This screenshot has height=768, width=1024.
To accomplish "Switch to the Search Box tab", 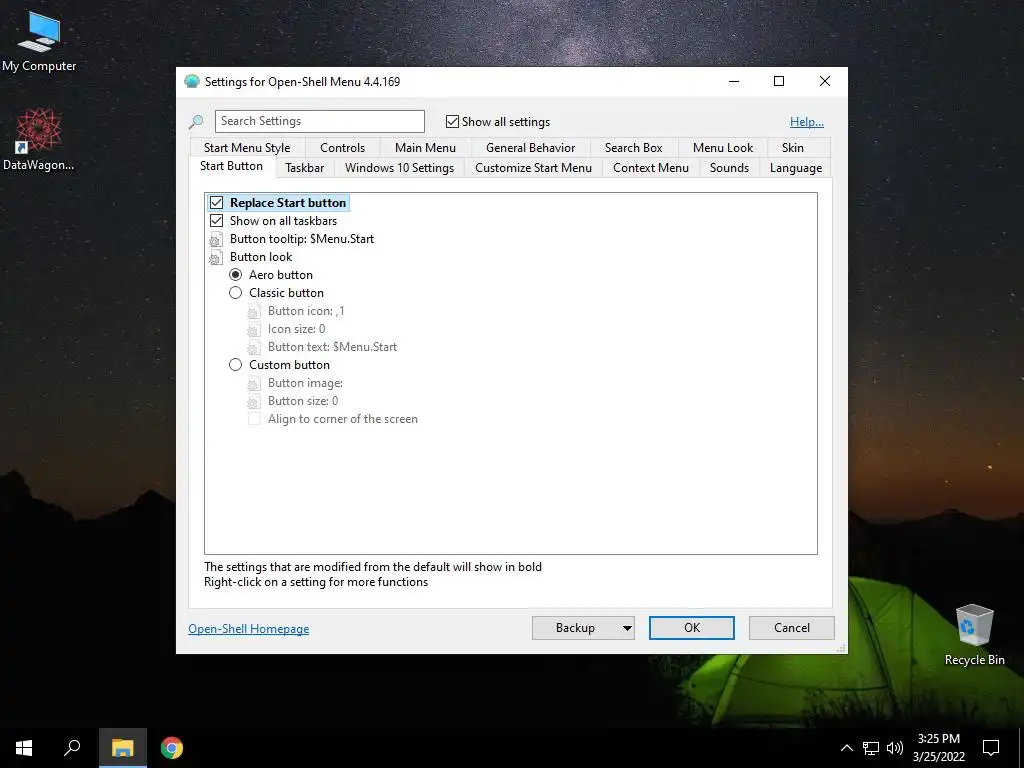I will point(633,148).
